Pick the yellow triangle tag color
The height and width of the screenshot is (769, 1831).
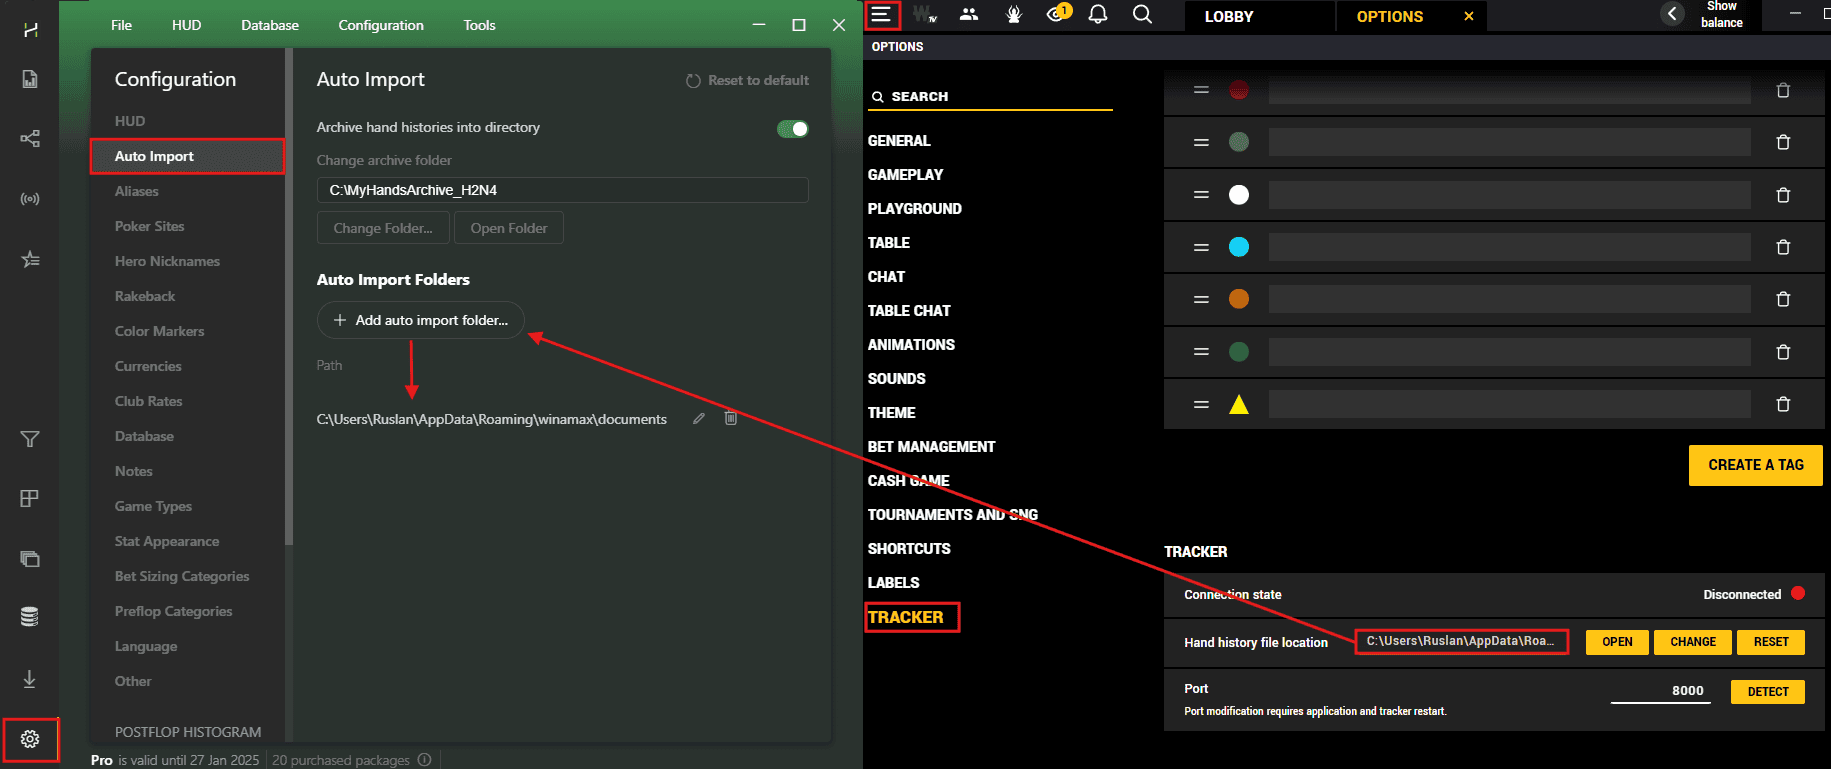pyautogui.click(x=1239, y=404)
